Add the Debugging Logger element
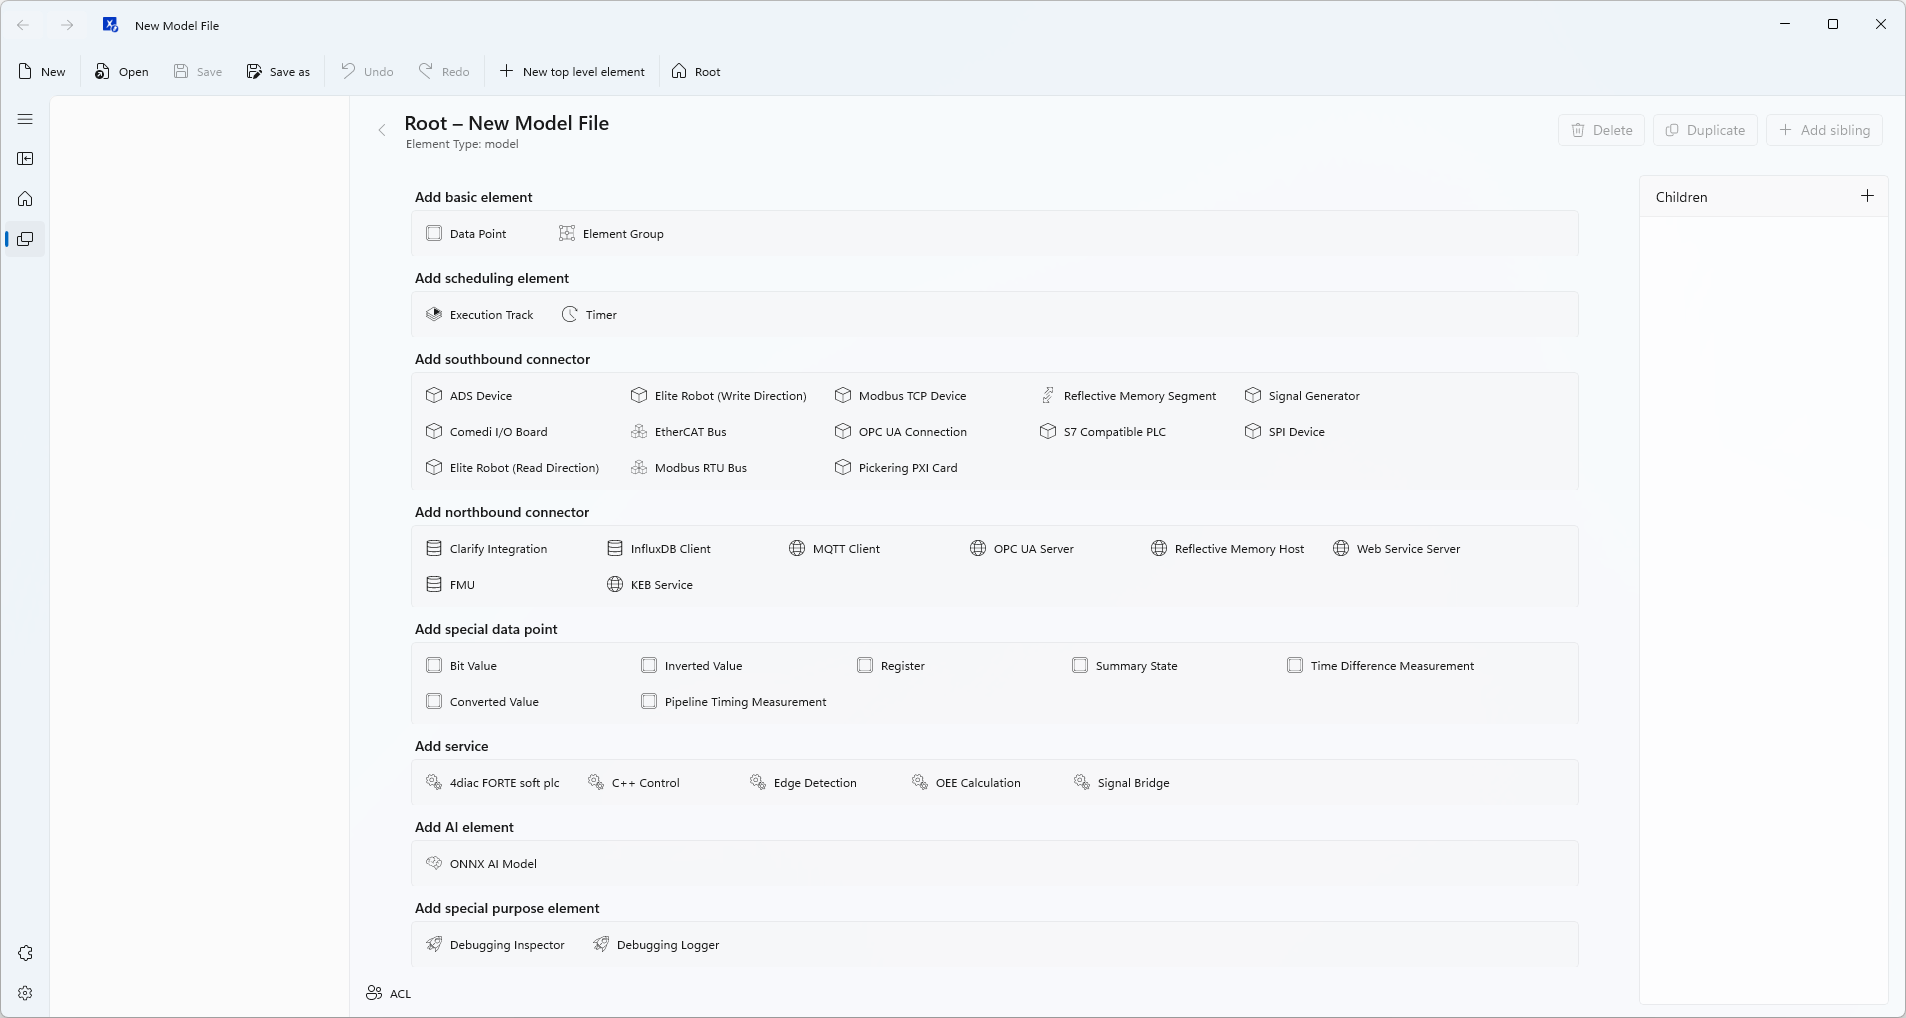The height and width of the screenshot is (1018, 1906). [x=666, y=944]
